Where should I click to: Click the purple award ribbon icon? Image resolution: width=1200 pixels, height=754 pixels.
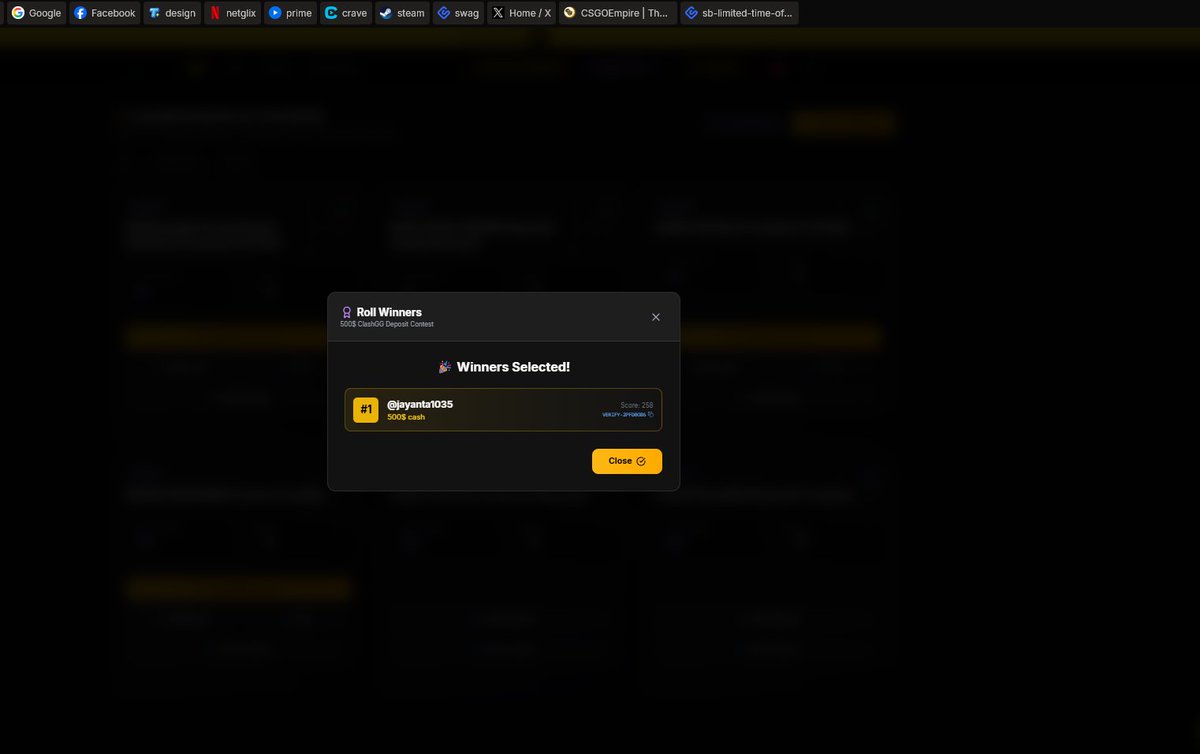pyautogui.click(x=346, y=312)
